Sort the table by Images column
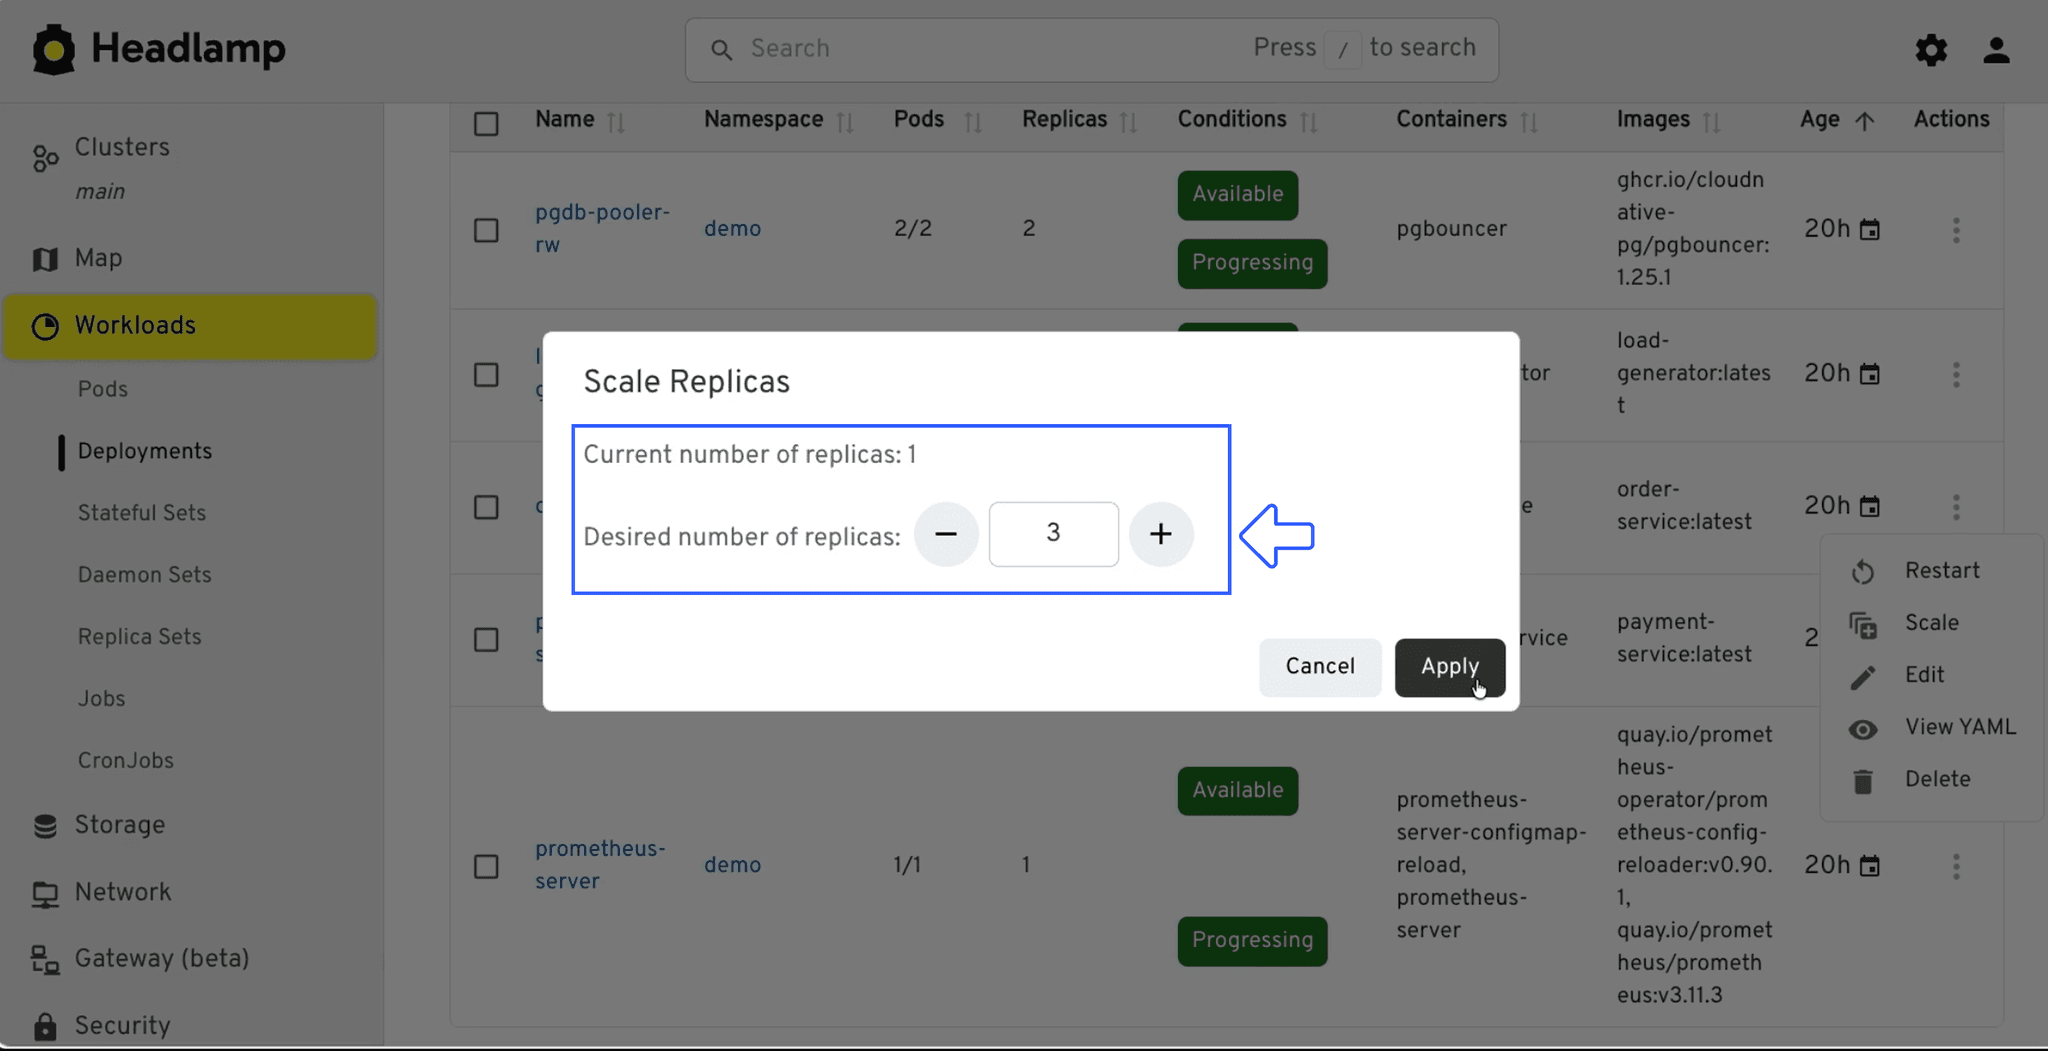Viewport: 2048px width, 1051px height. [x=1712, y=122]
